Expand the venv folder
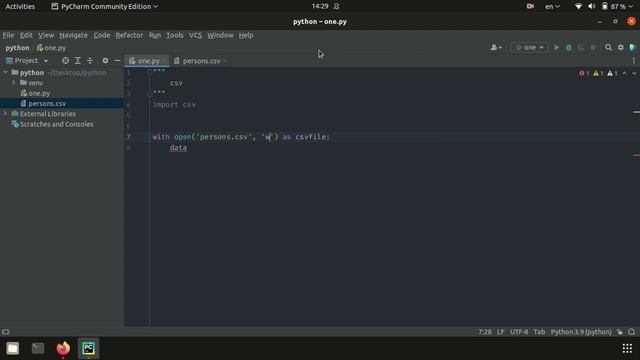This screenshot has width=640, height=360. 13,83
